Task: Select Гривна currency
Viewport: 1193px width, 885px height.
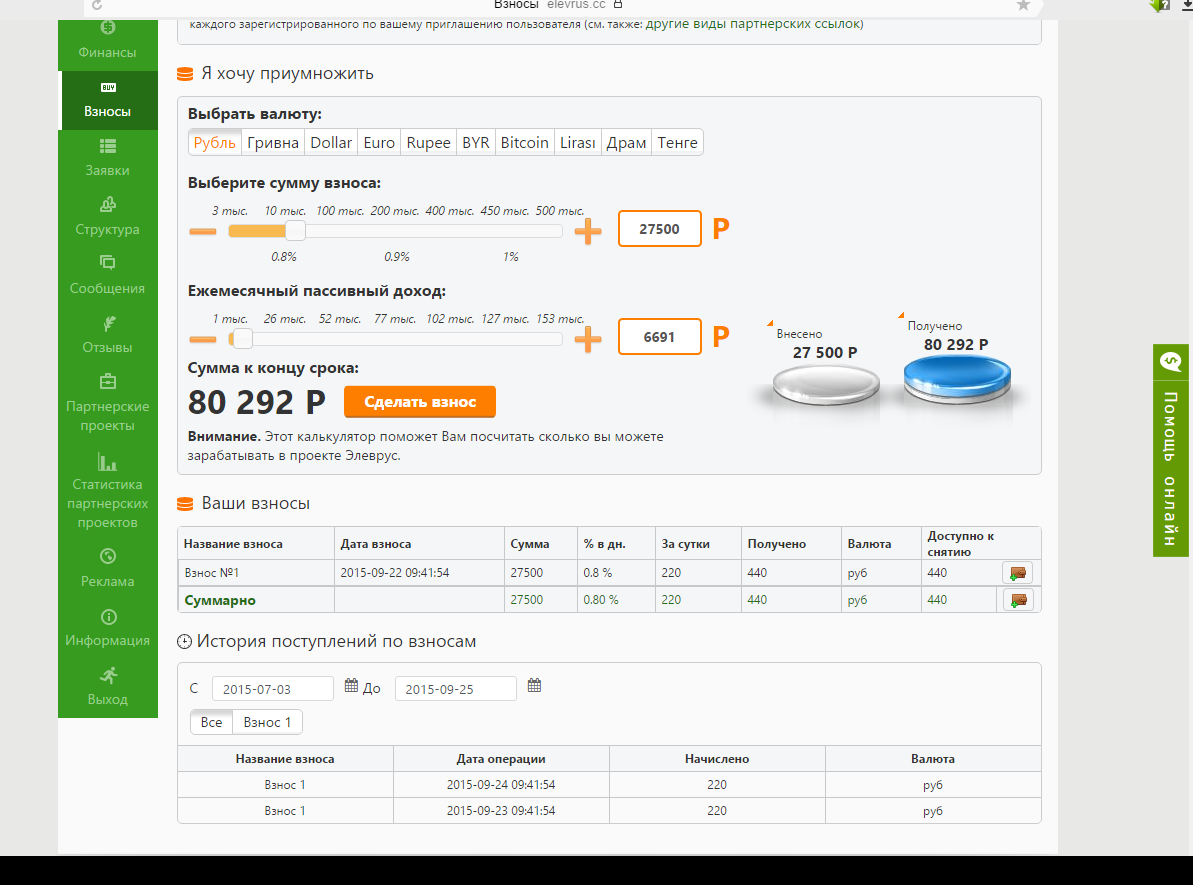Action: tap(273, 142)
